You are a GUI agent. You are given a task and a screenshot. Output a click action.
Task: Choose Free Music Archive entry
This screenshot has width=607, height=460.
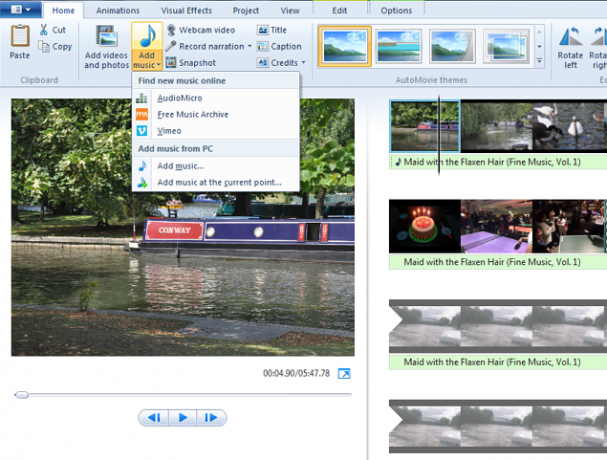tap(216, 115)
